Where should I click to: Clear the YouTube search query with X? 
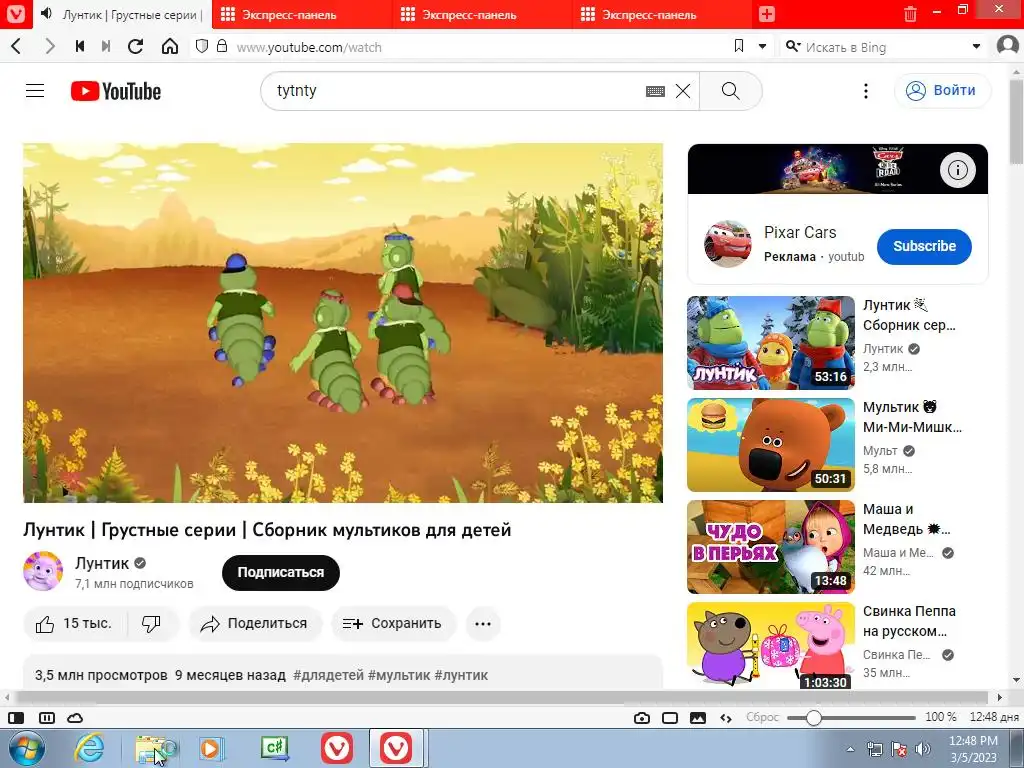(x=683, y=91)
